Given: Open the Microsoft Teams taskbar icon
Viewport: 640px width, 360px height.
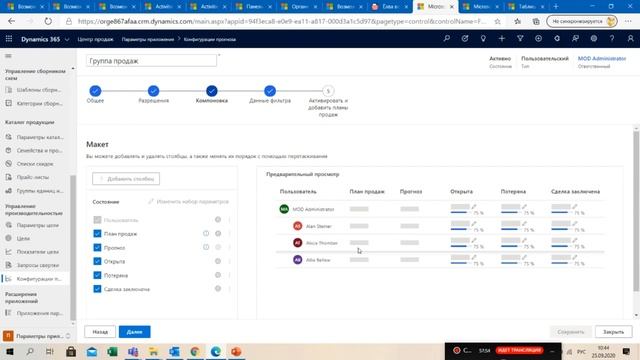Looking at the screenshot, I should click(133, 351).
